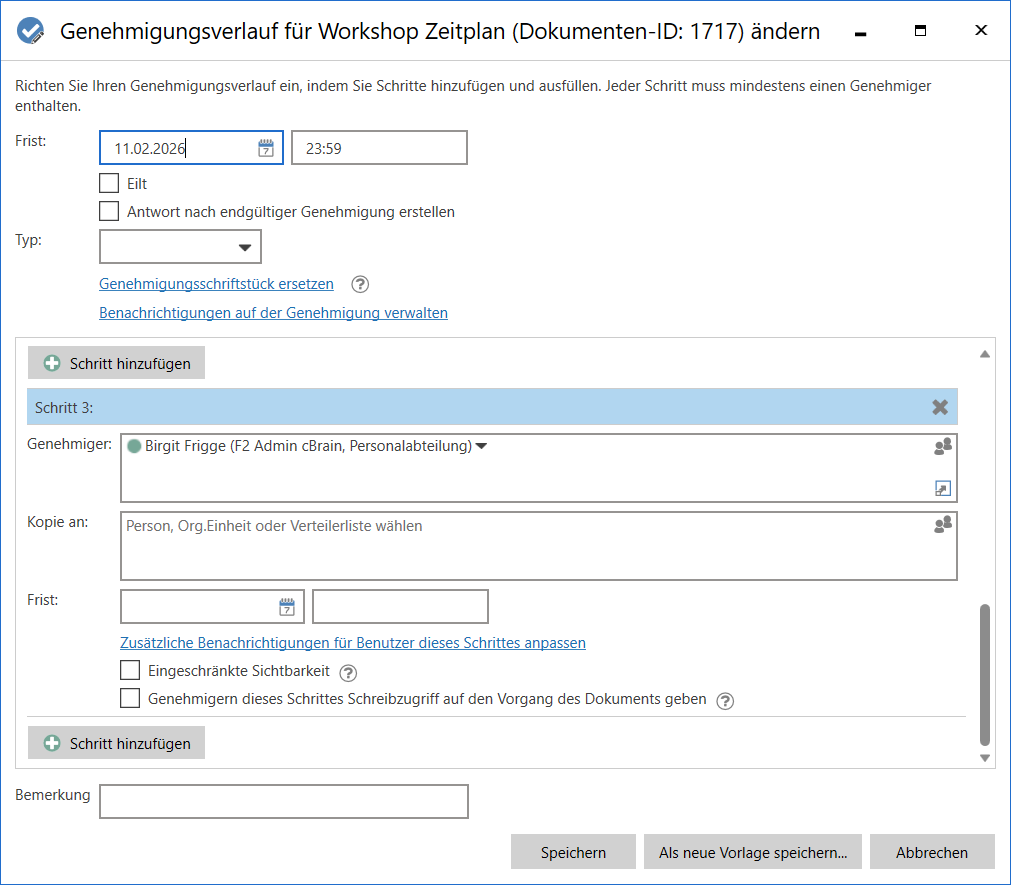Click the expand icon in Genehmiger field
Viewport: 1011px width, 885px height.
[x=942, y=488]
